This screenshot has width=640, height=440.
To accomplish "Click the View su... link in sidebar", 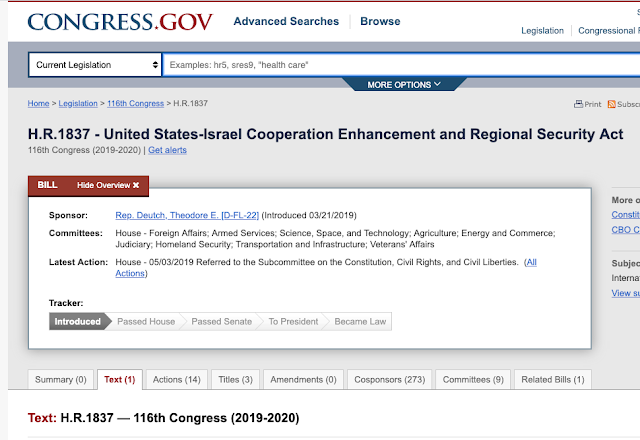I will (x=625, y=293).
